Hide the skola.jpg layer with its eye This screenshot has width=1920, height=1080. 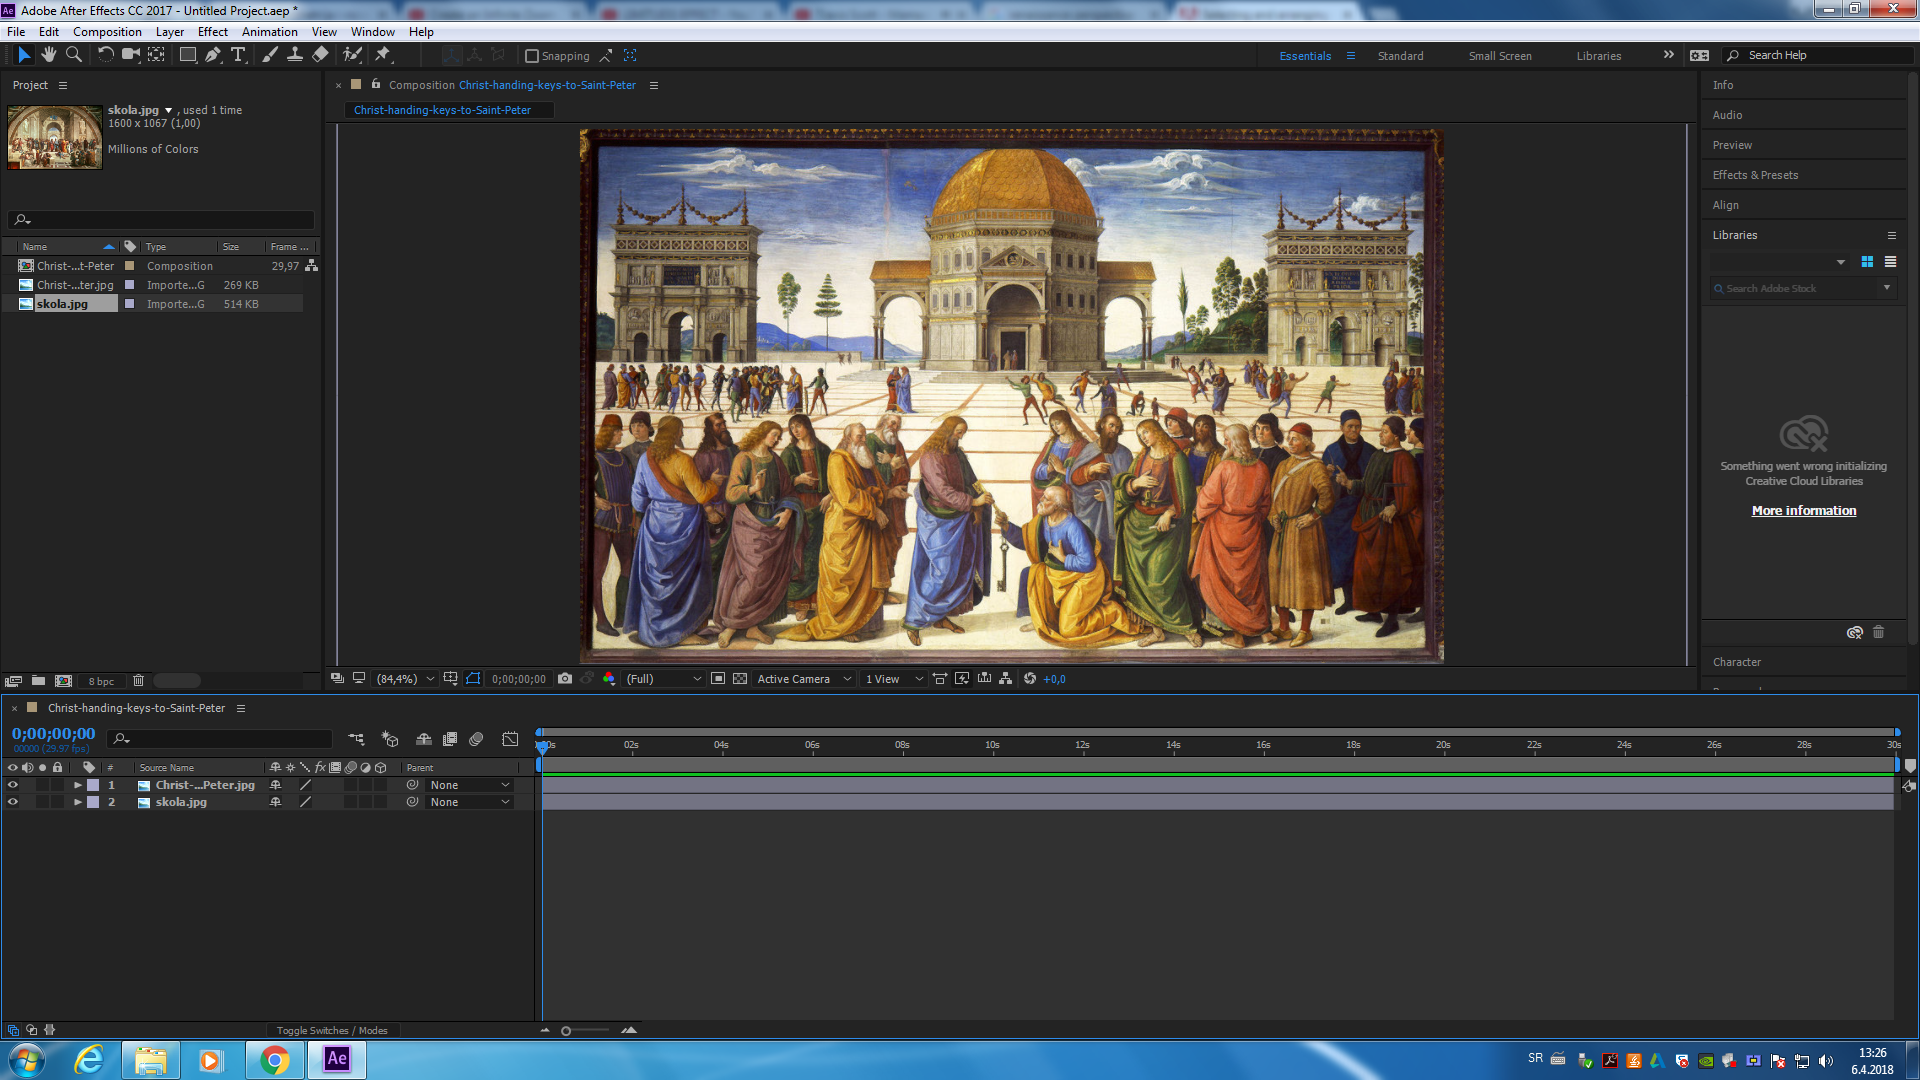point(13,802)
